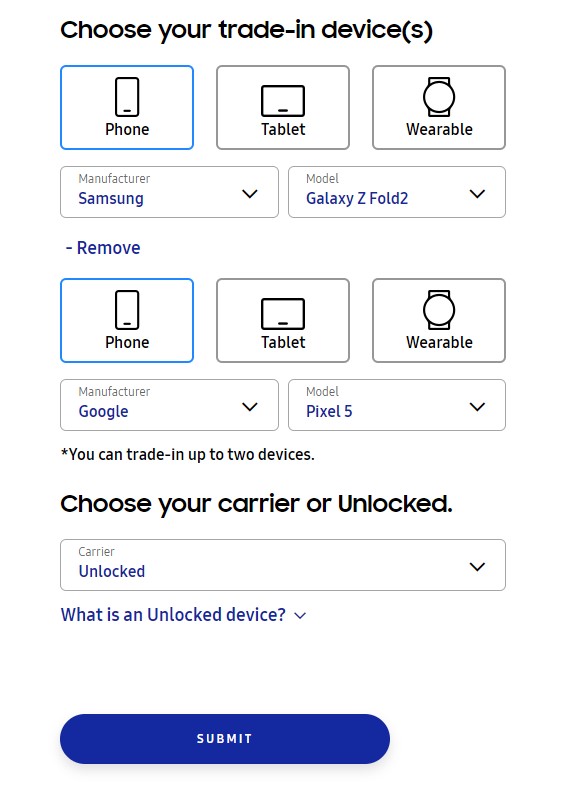Choose second device Tablet option label

tap(283, 342)
